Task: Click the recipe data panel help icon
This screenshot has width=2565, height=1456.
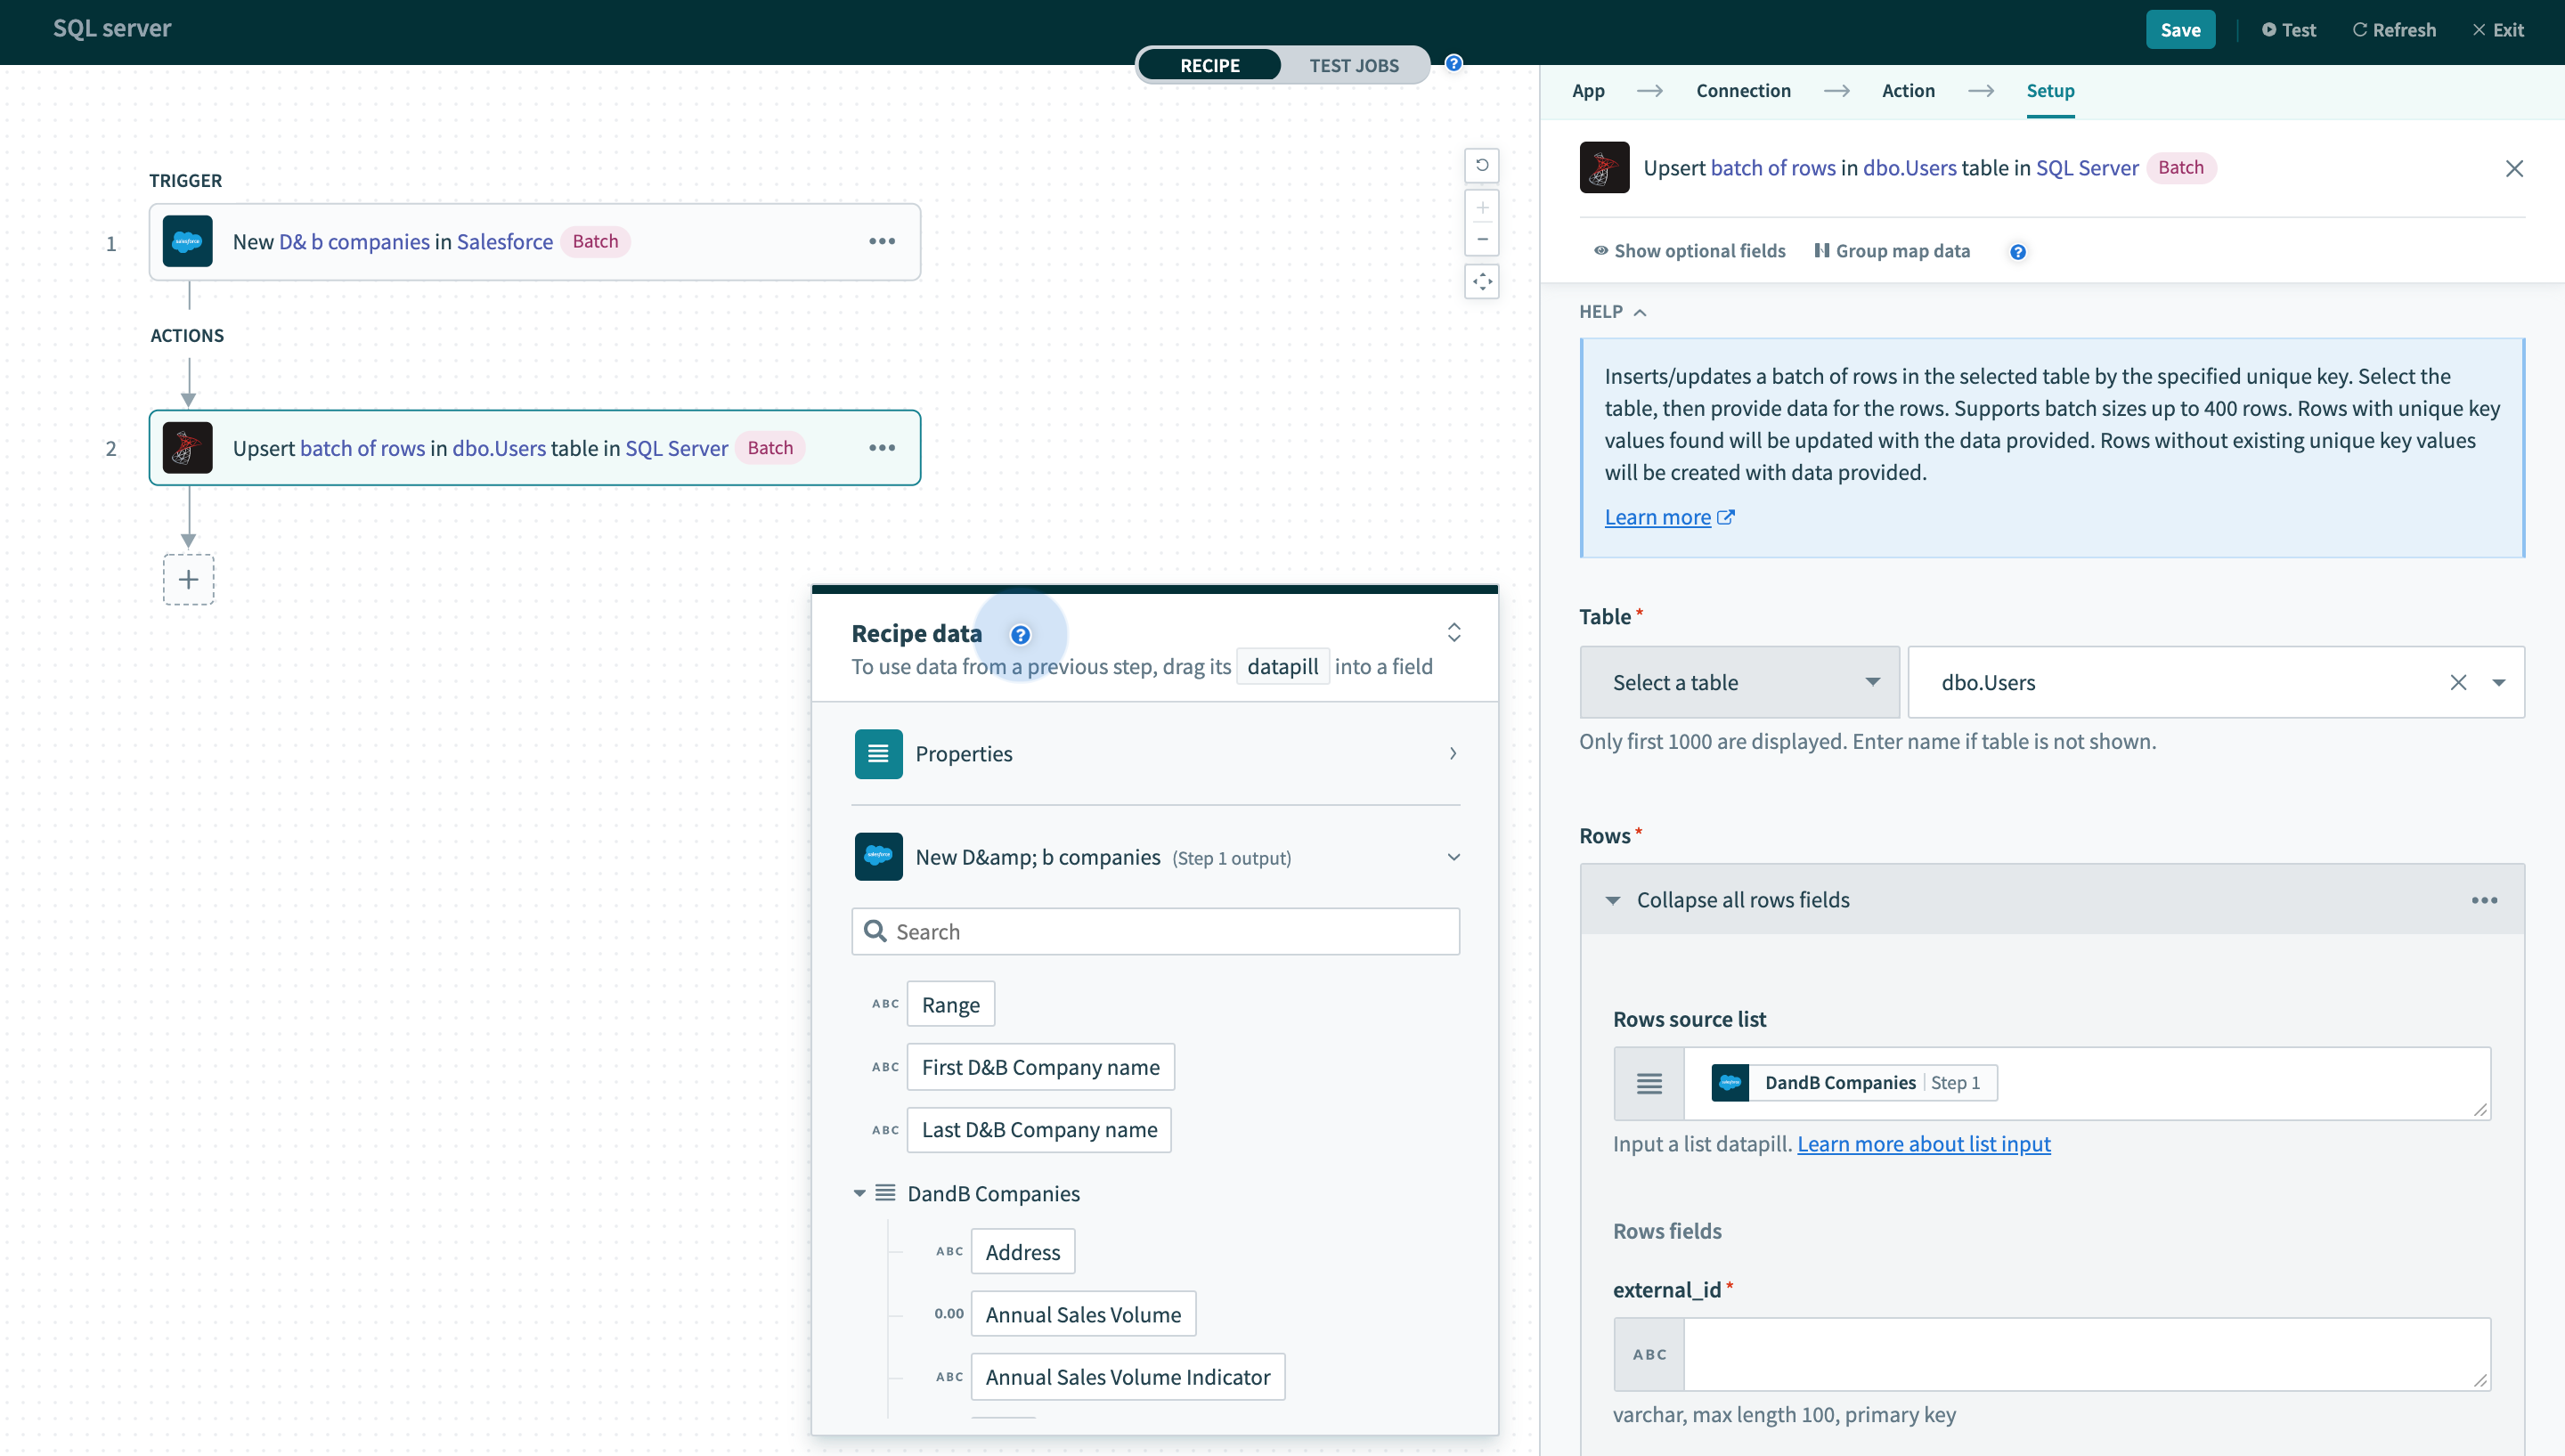Action: click(1018, 634)
